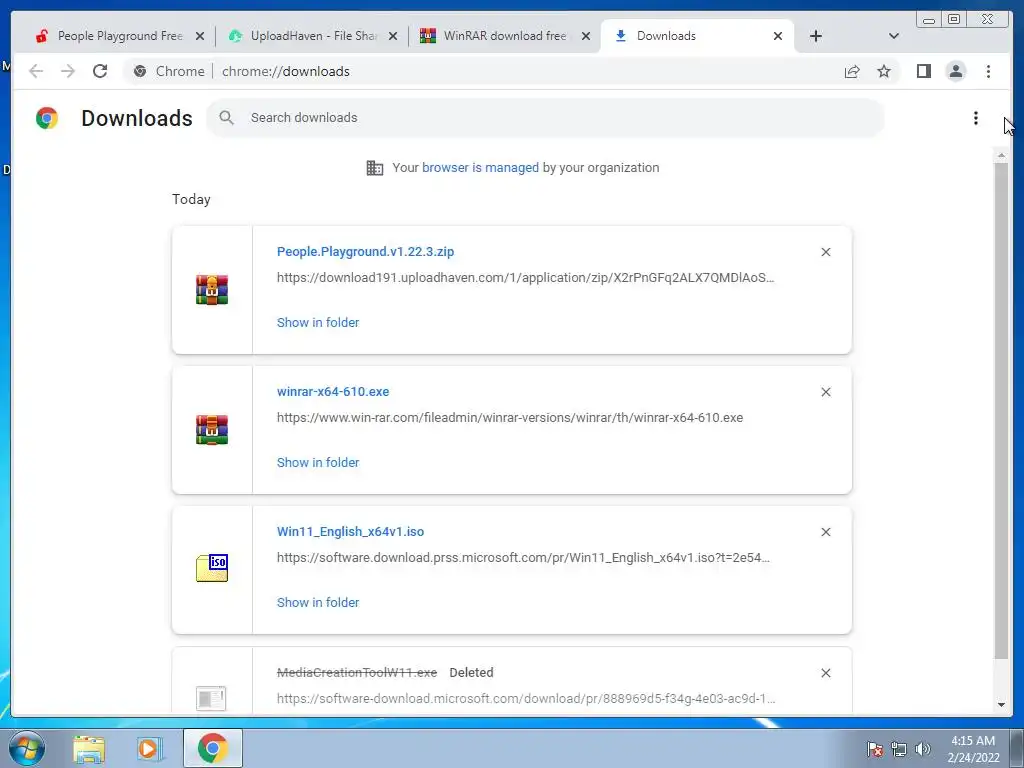
Task: Bookmark this page with the star icon
Action: pyautogui.click(x=884, y=71)
